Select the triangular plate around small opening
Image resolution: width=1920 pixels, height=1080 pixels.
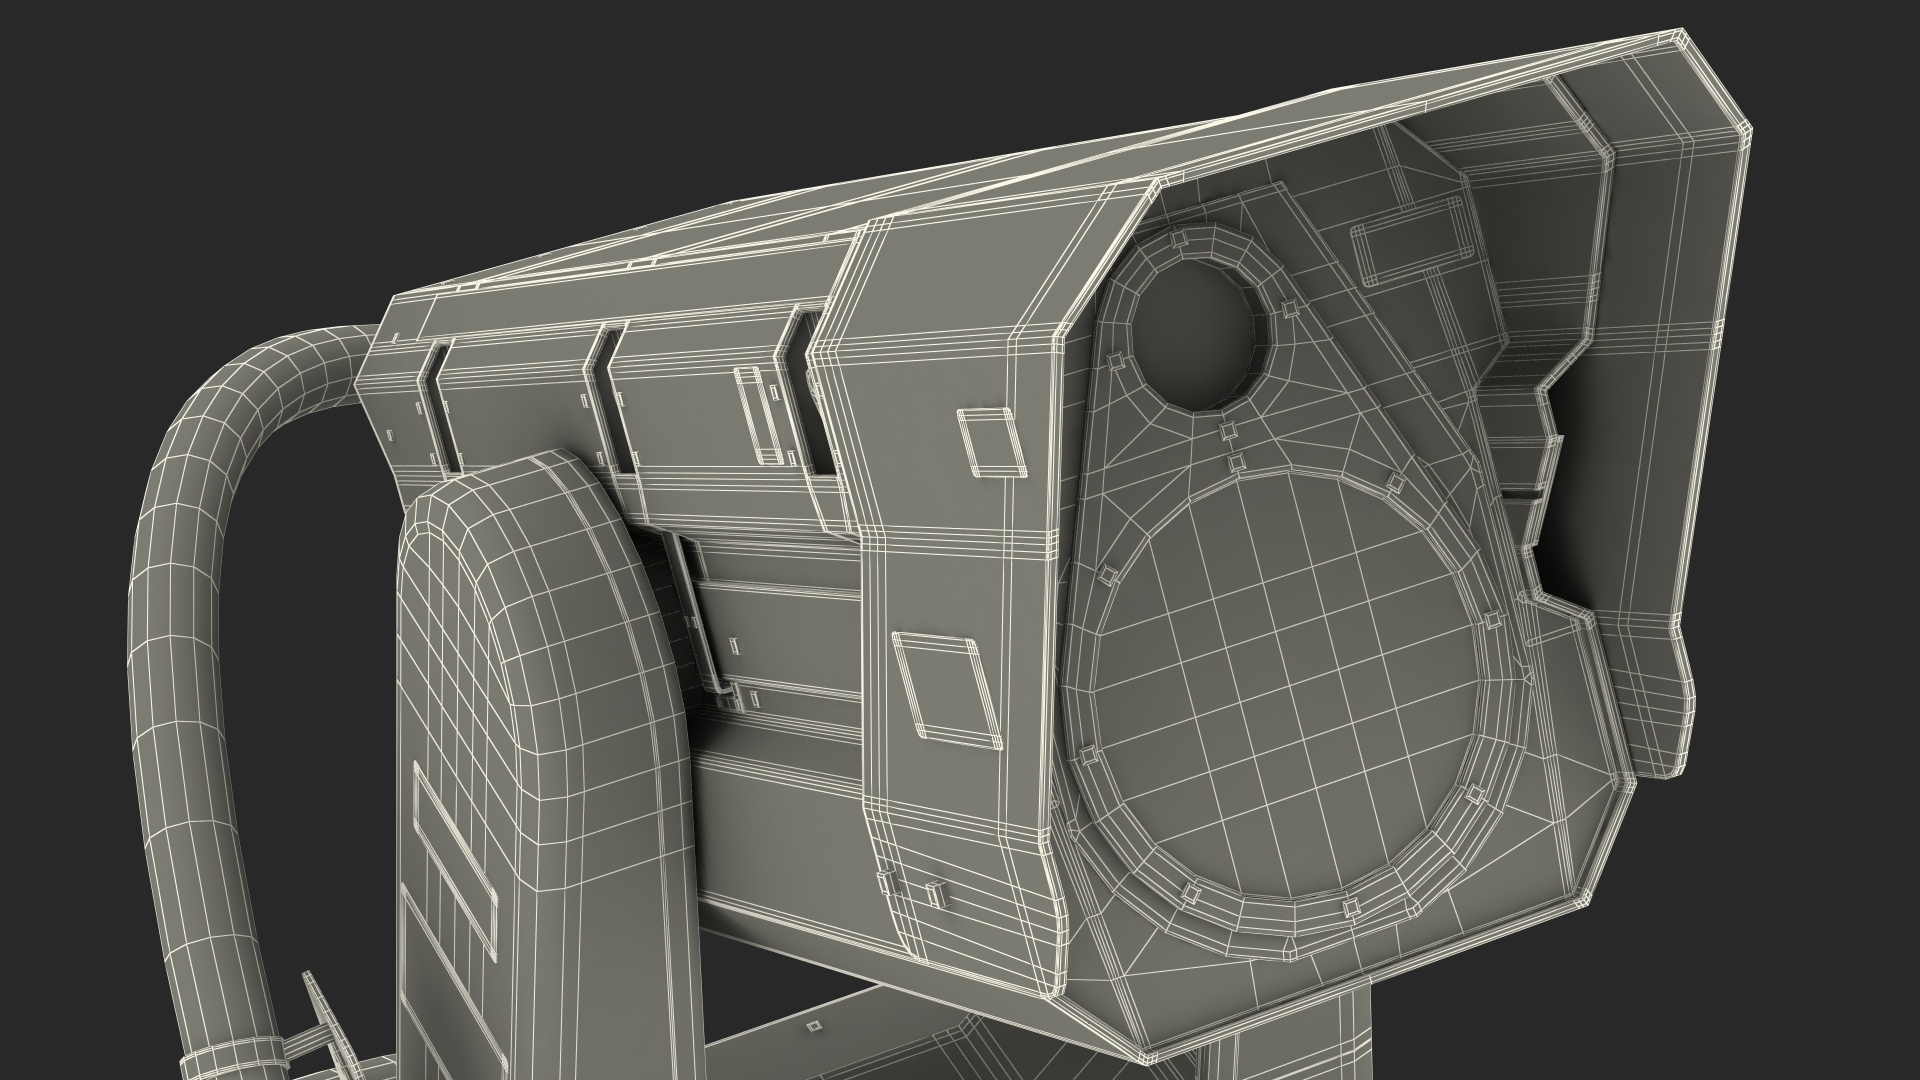pyautogui.click(x=1300, y=400)
